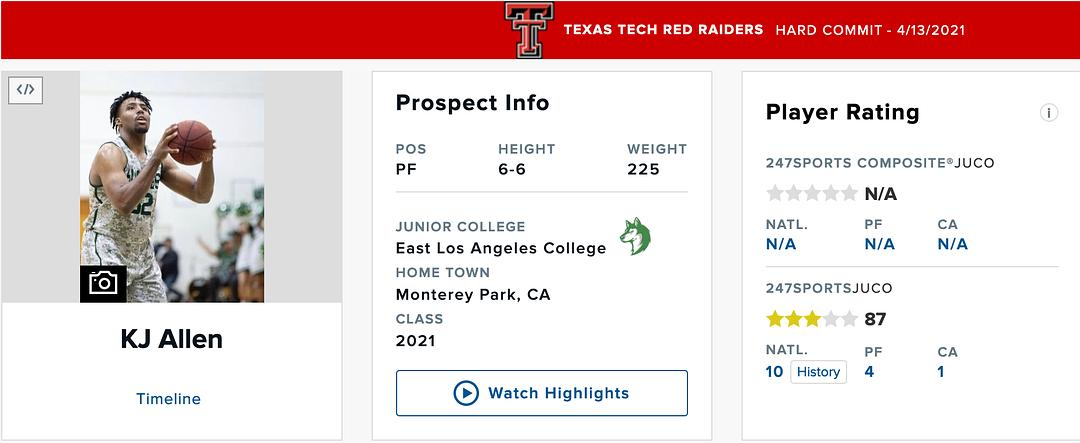
Task: Open the ranking History button
Action: coord(818,372)
